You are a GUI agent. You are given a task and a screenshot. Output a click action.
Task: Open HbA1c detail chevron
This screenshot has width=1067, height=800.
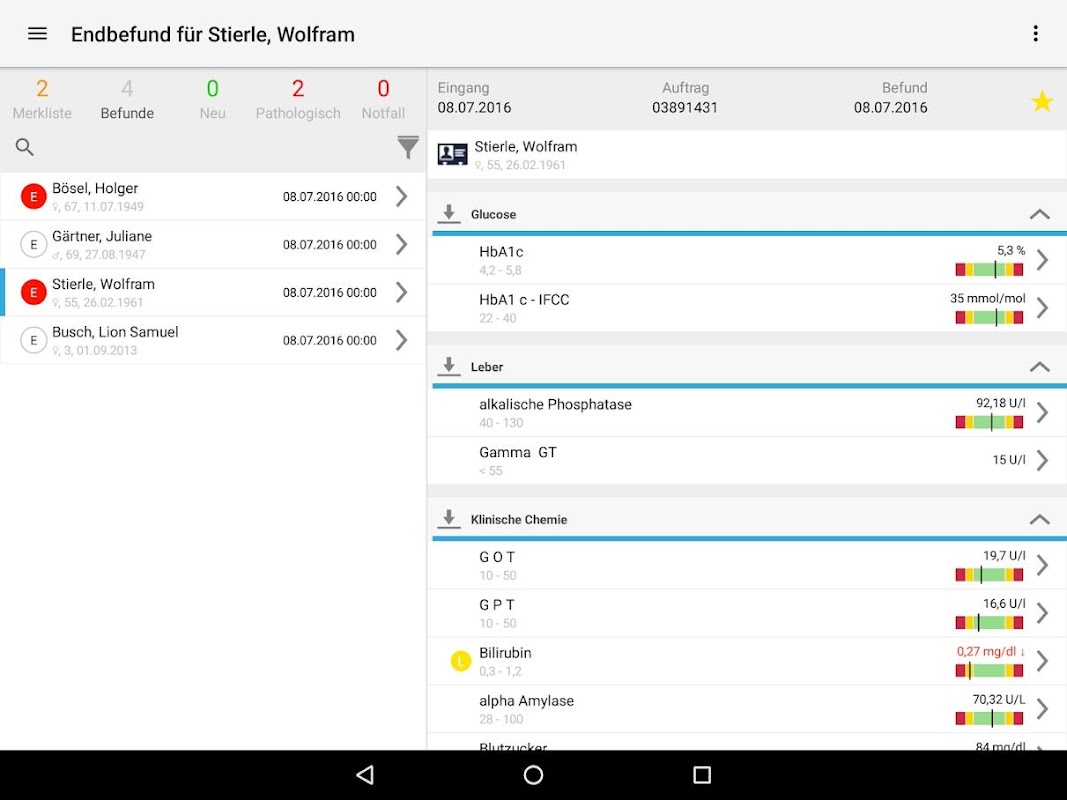click(x=1042, y=260)
